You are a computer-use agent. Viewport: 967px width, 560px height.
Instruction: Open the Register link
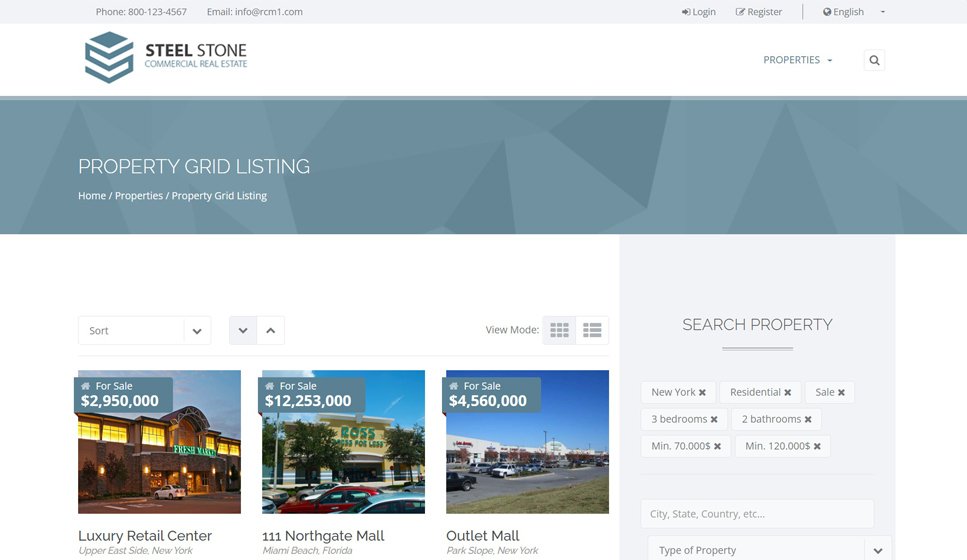click(759, 12)
